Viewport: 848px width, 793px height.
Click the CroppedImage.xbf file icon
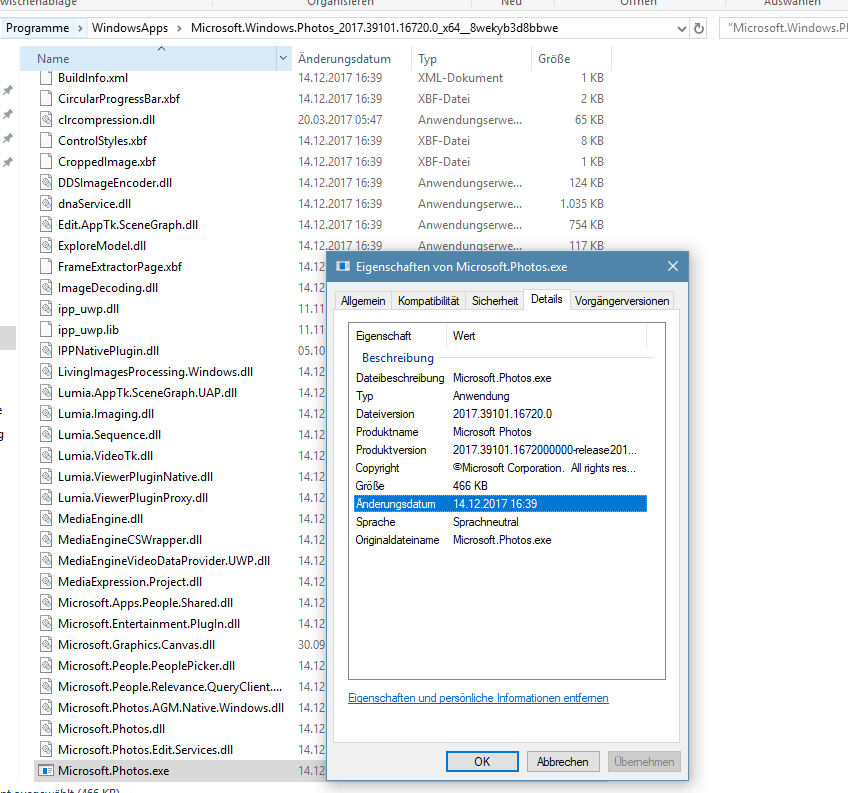click(47, 162)
